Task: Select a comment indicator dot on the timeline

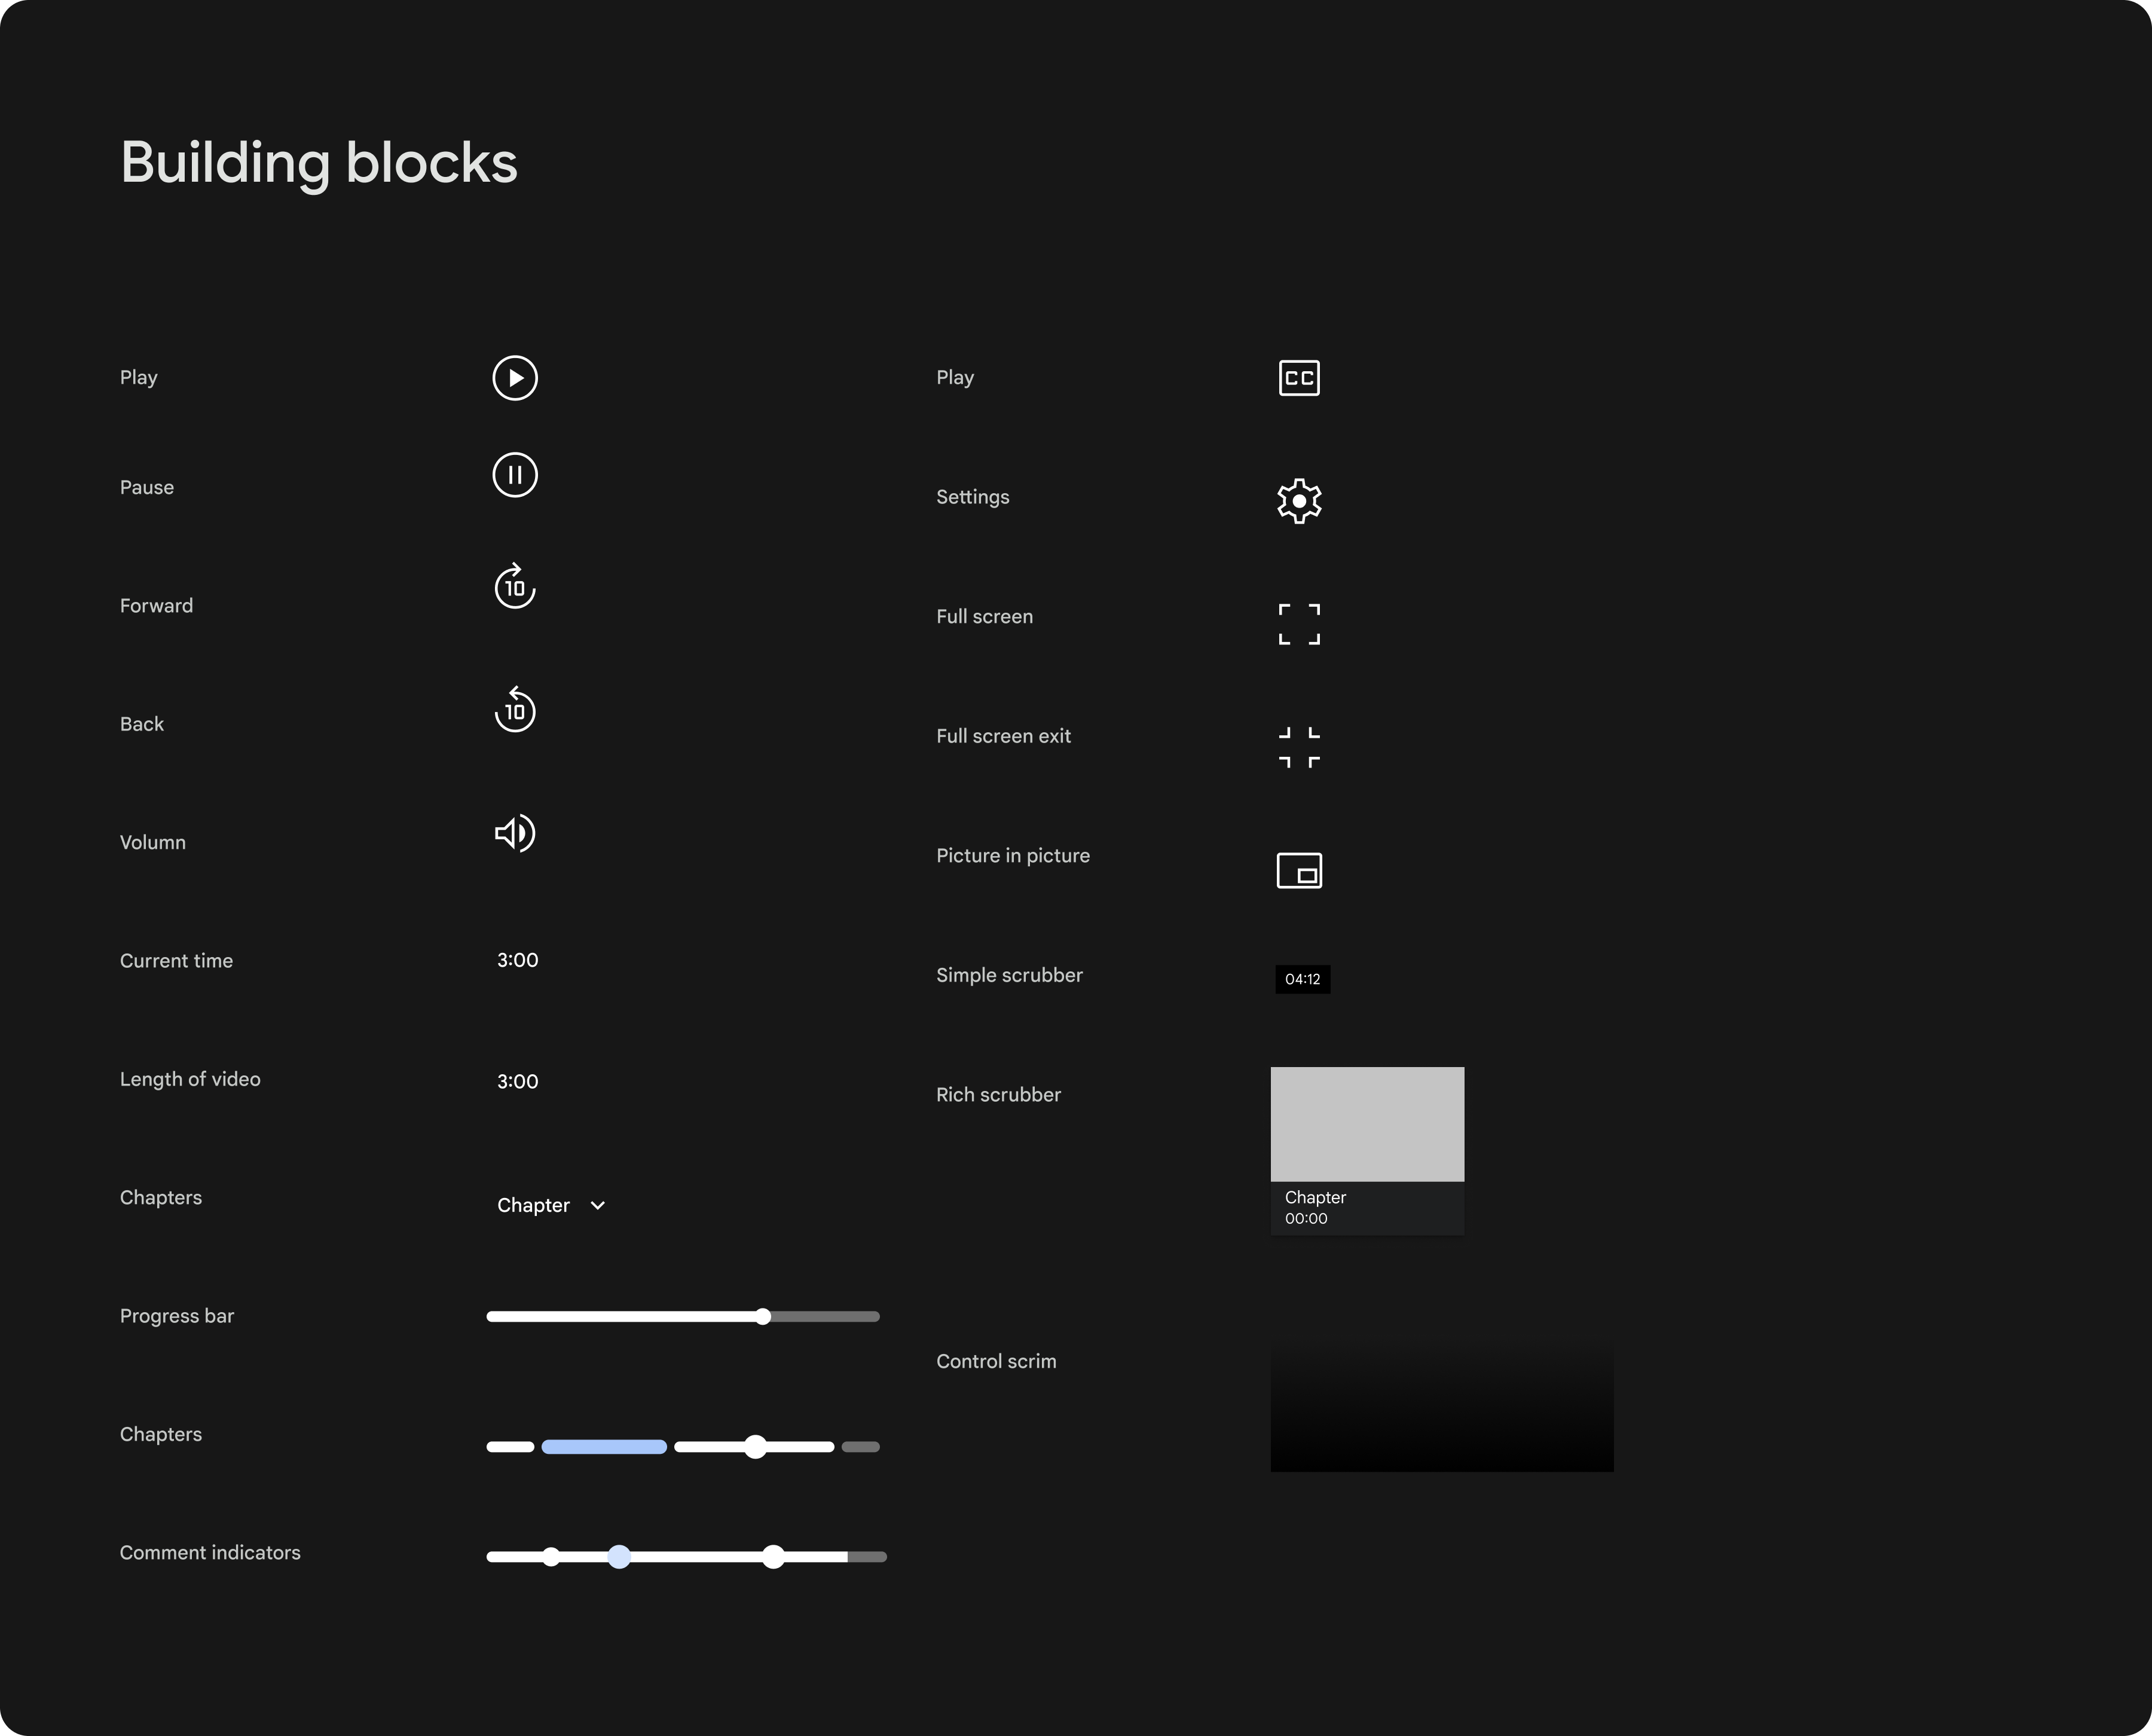Action: [619, 1556]
